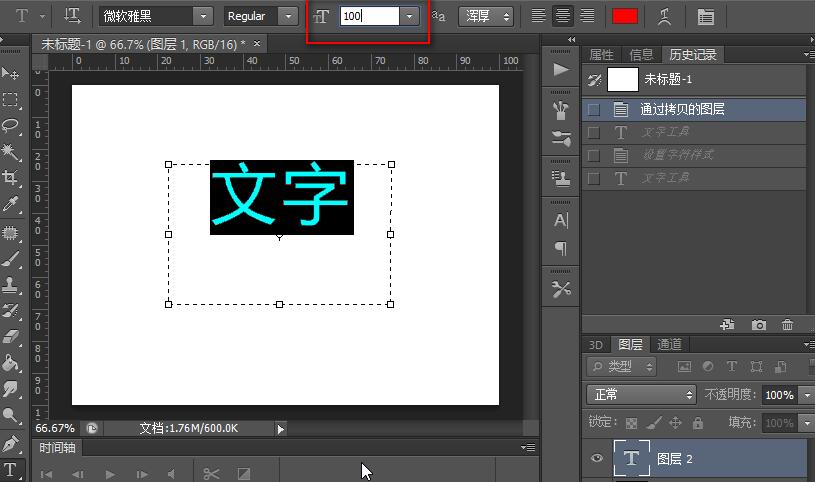
Task: Click the create warped text icon
Action: (665, 16)
